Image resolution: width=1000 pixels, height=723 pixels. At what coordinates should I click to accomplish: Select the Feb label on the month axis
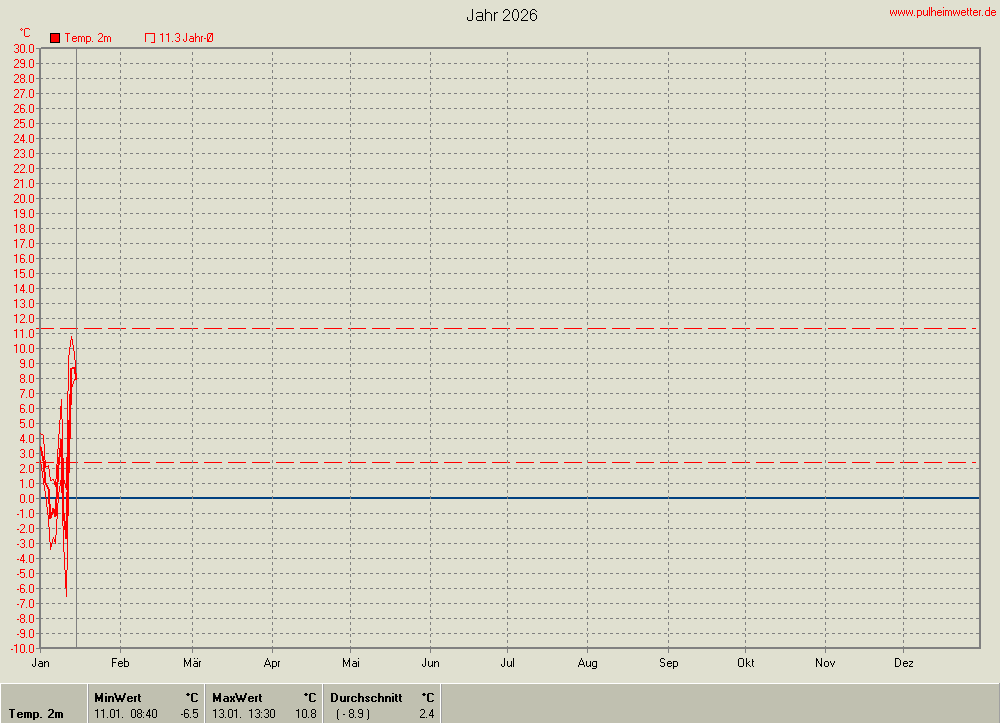coord(120,662)
